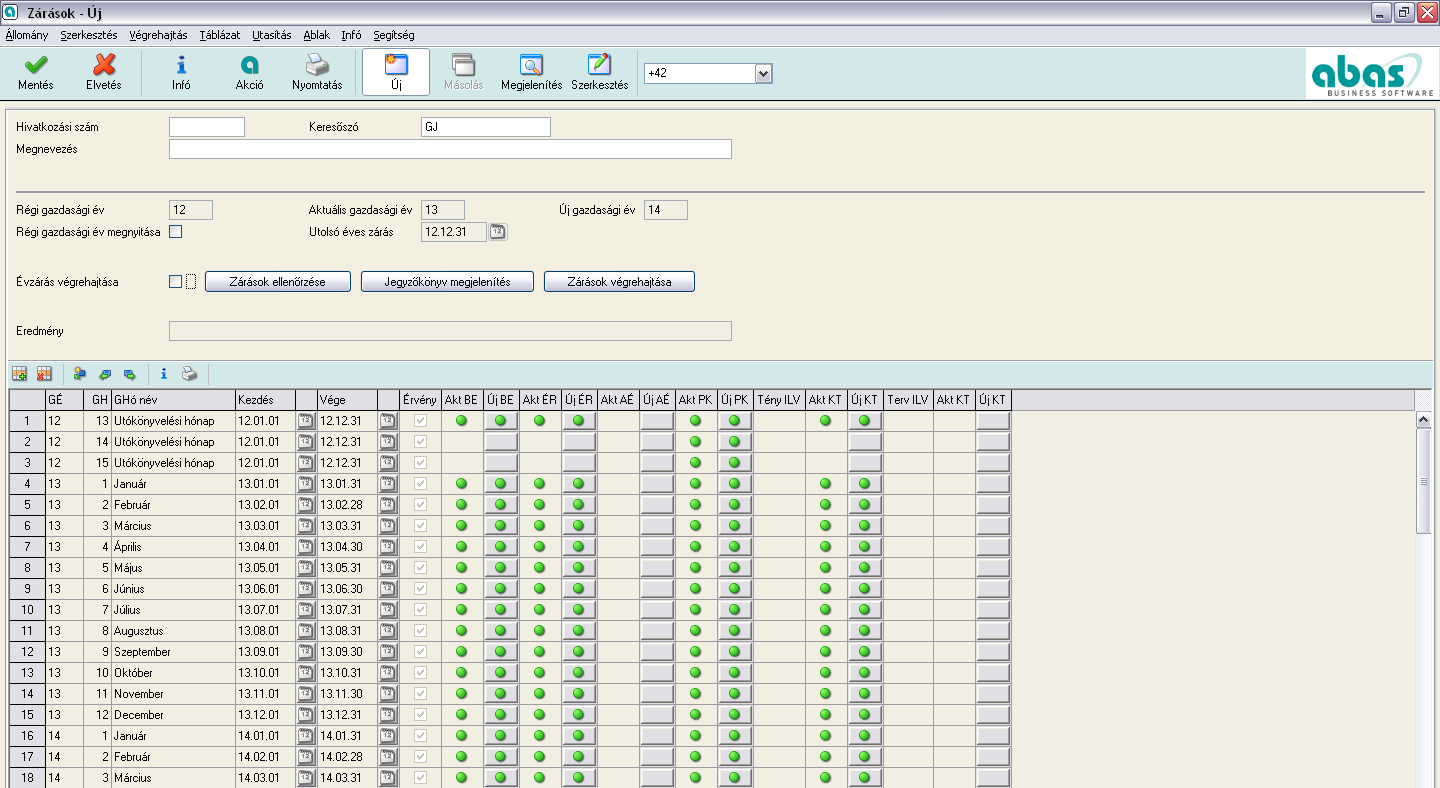Click the 13.02.28 end date cell
The height and width of the screenshot is (788, 1440).
[347, 505]
